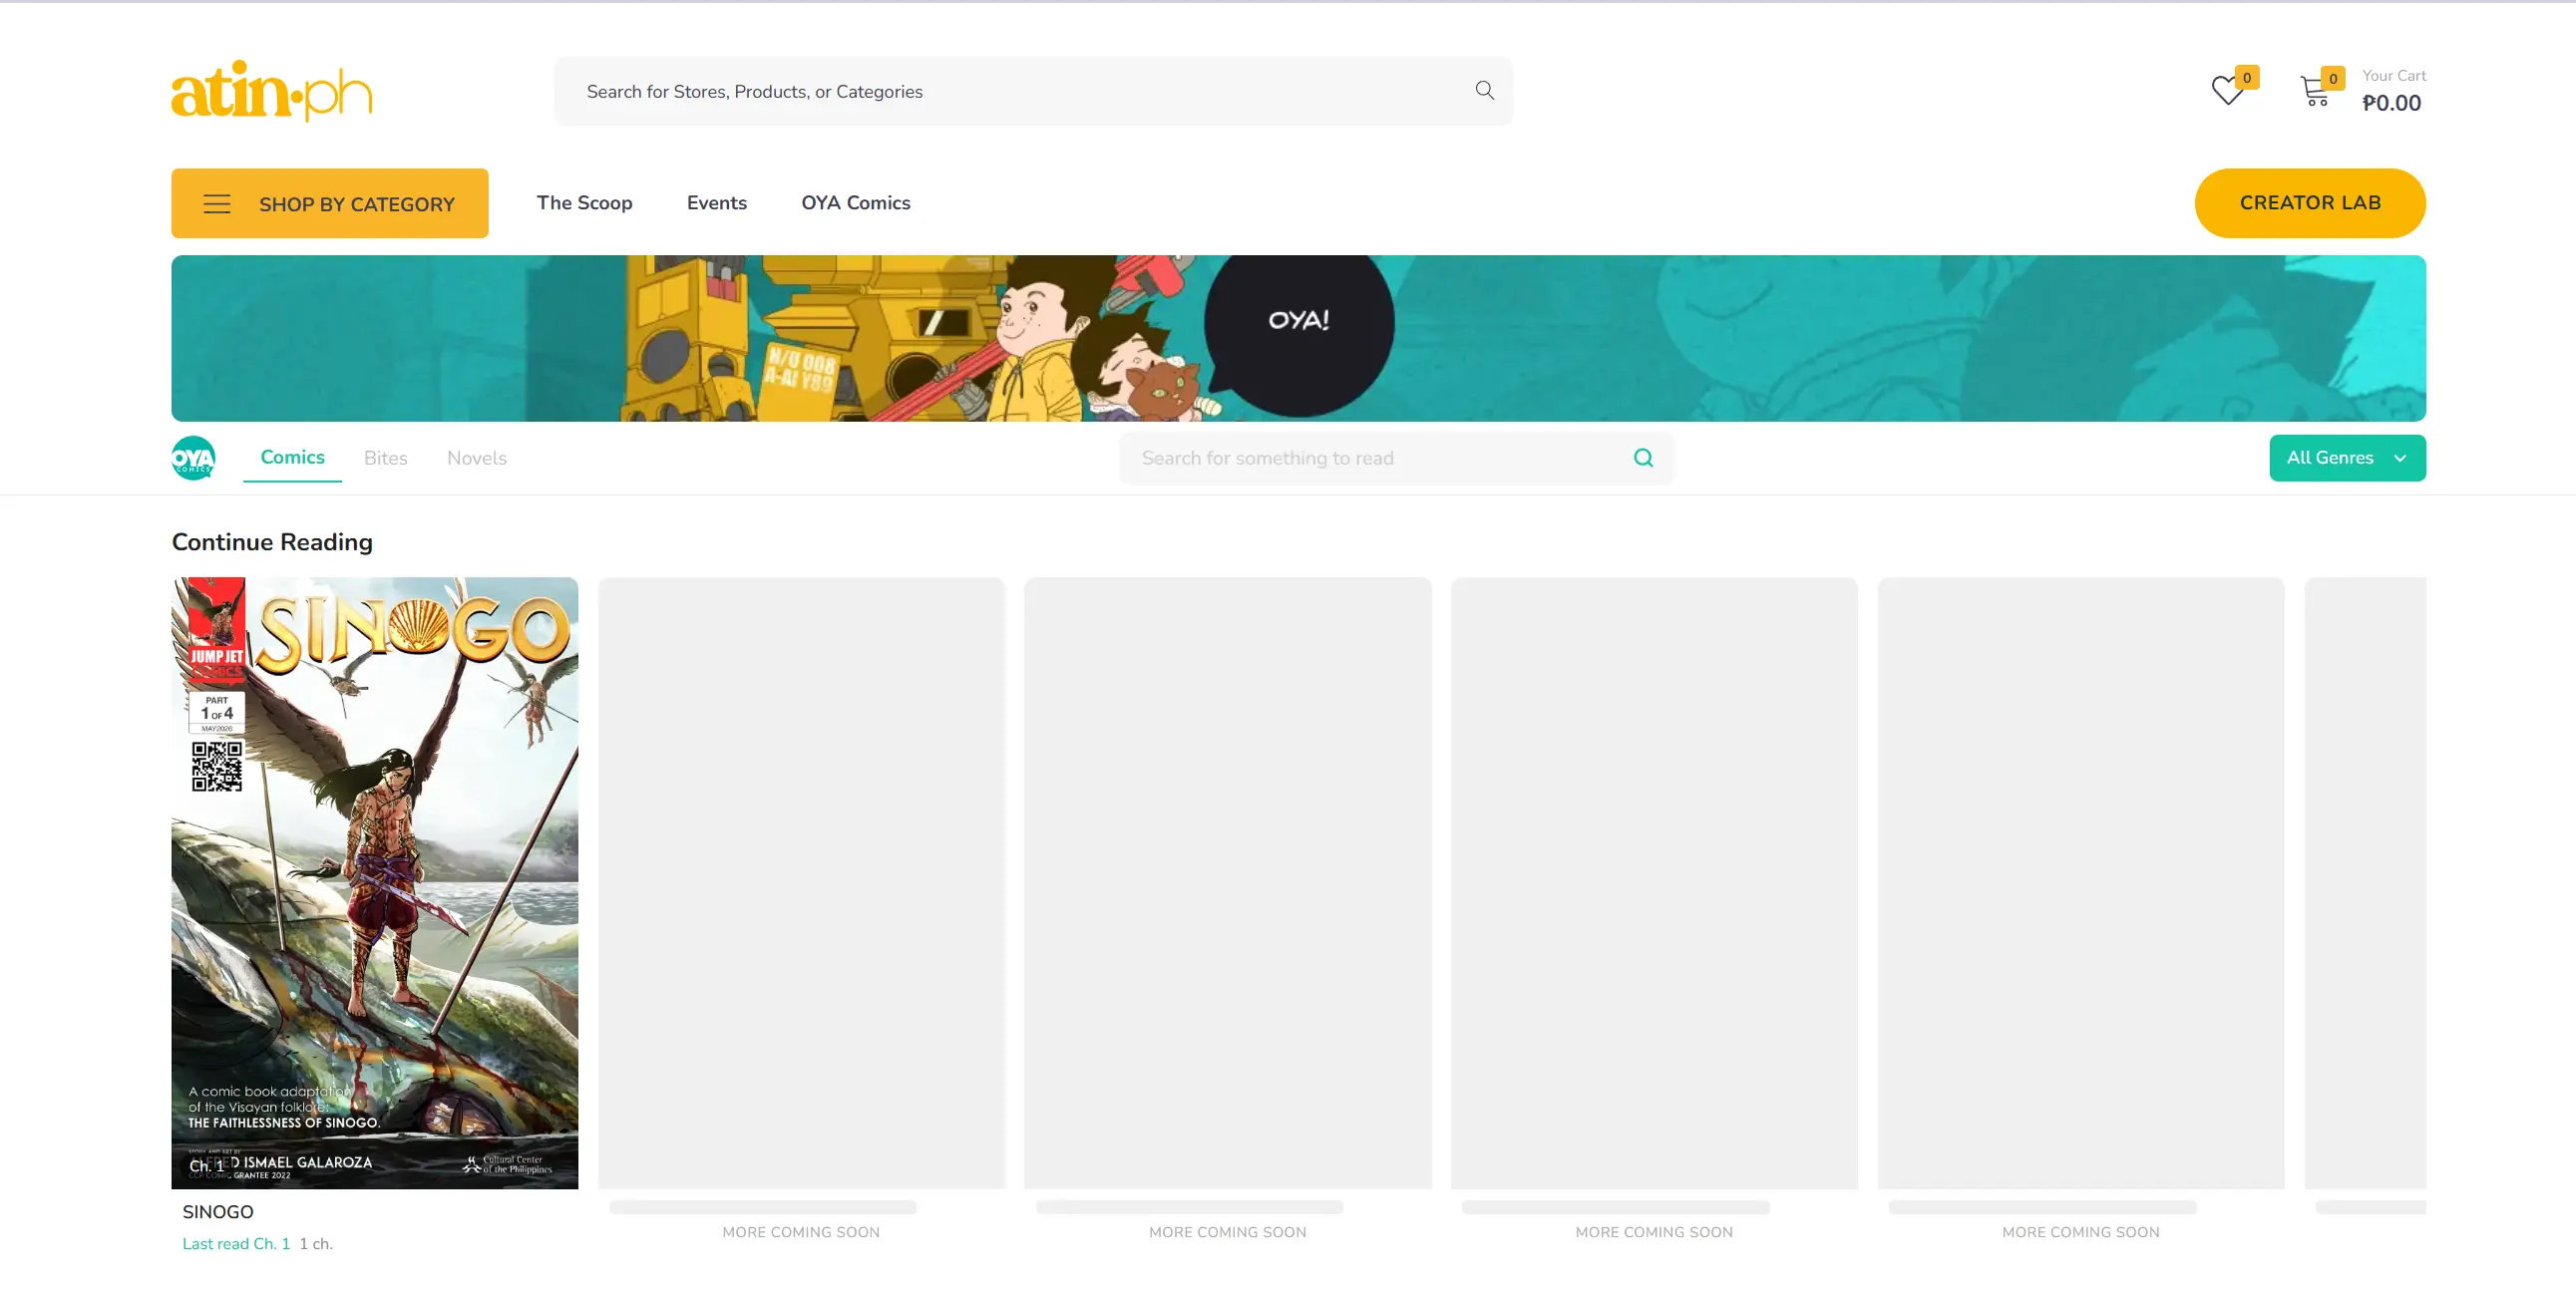Open the wishlist heart icon
The height and width of the screenshot is (1303, 2576).
(2226, 91)
